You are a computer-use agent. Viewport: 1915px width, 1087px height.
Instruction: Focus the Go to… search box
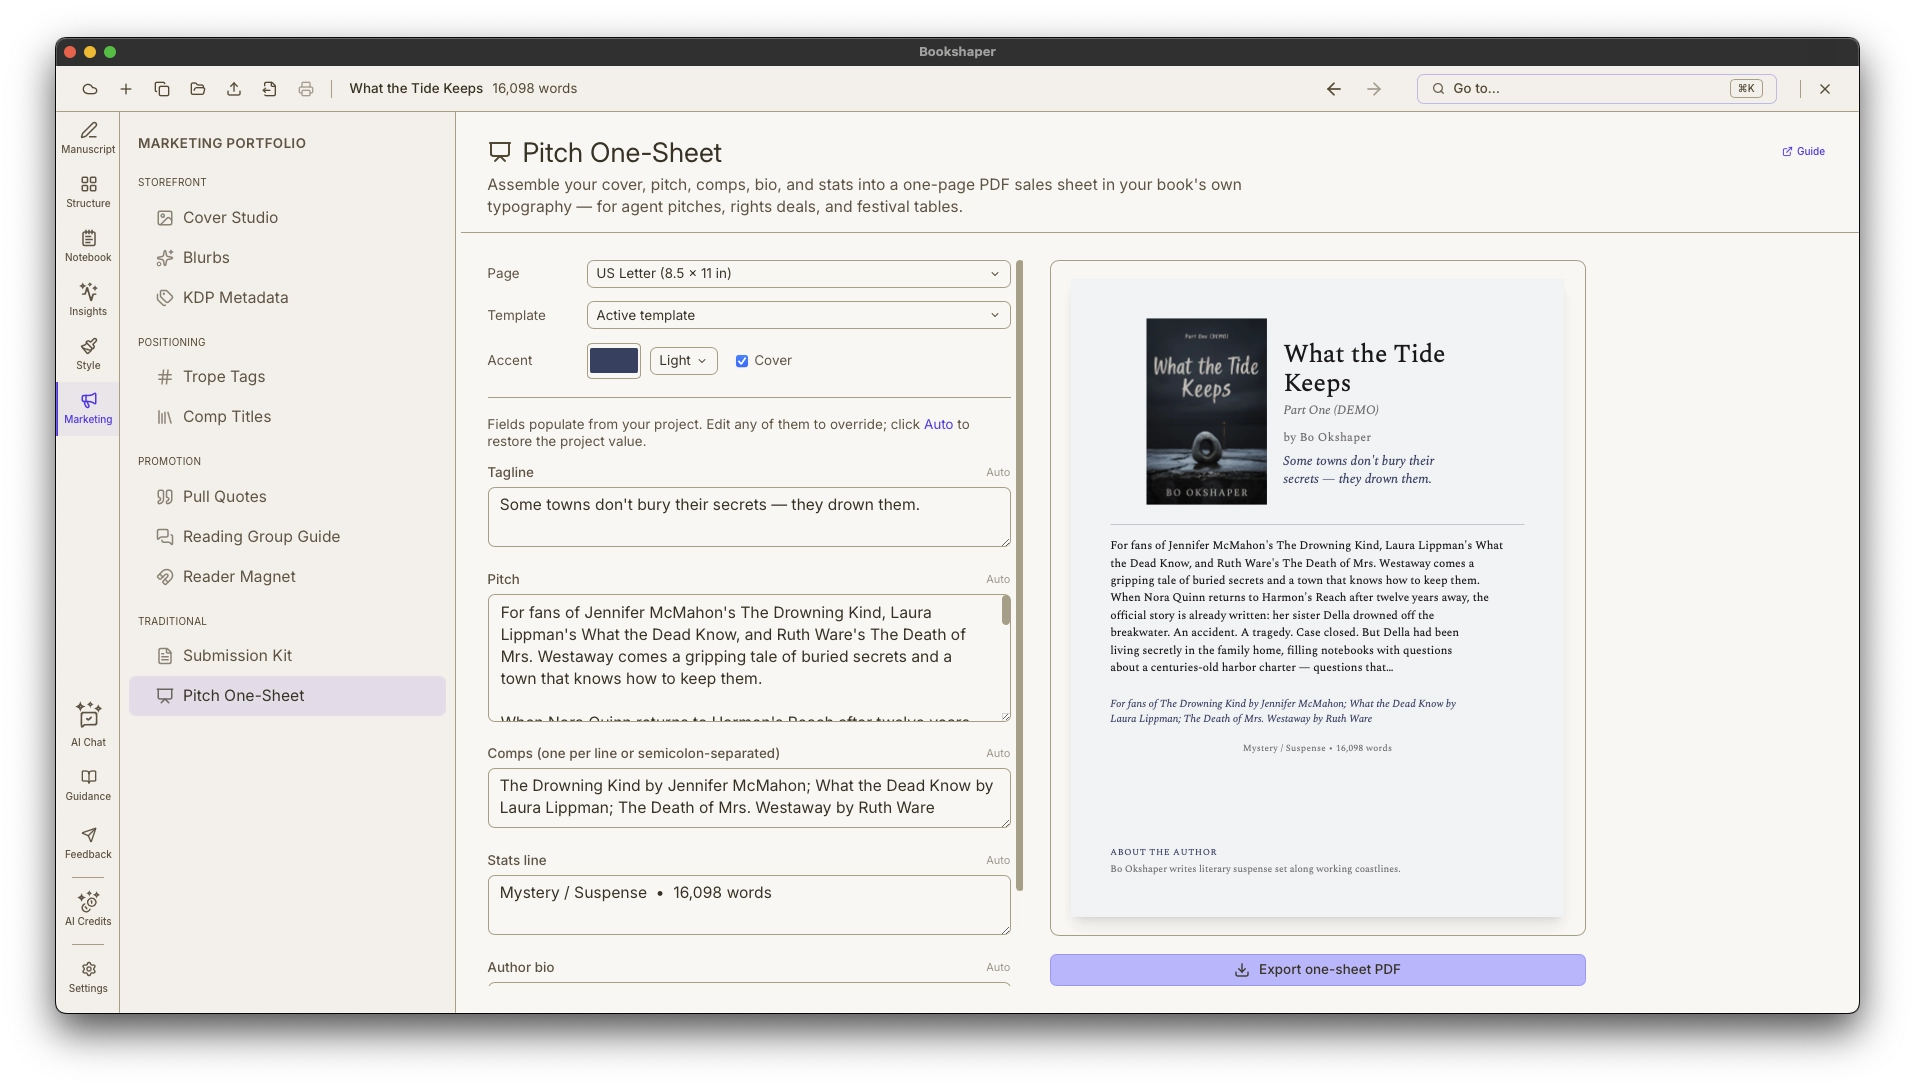coord(1596,89)
